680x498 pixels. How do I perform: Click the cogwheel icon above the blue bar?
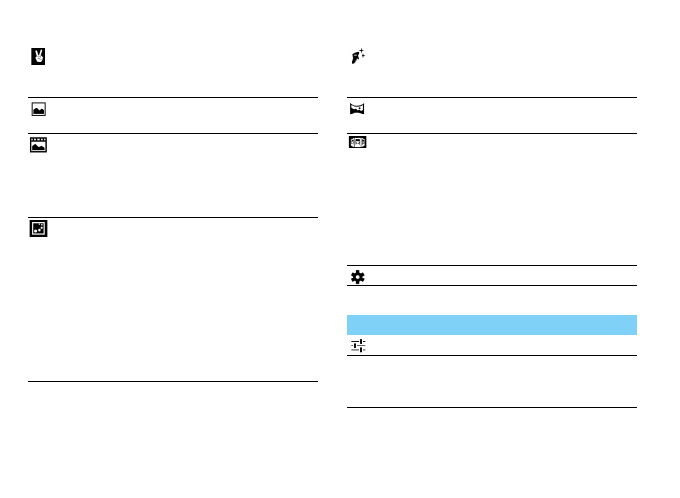(x=357, y=276)
